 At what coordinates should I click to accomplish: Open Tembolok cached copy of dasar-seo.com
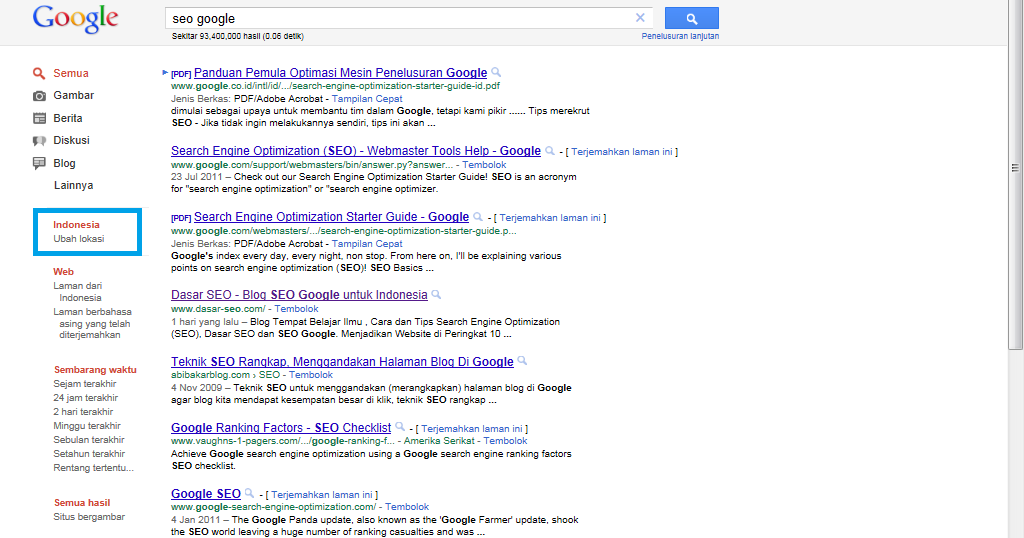tap(296, 309)
